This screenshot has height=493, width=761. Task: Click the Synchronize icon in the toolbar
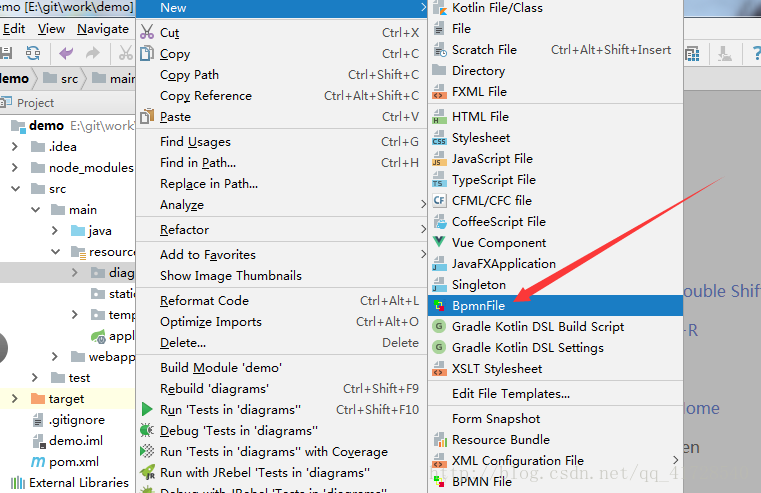click(33, 53)
